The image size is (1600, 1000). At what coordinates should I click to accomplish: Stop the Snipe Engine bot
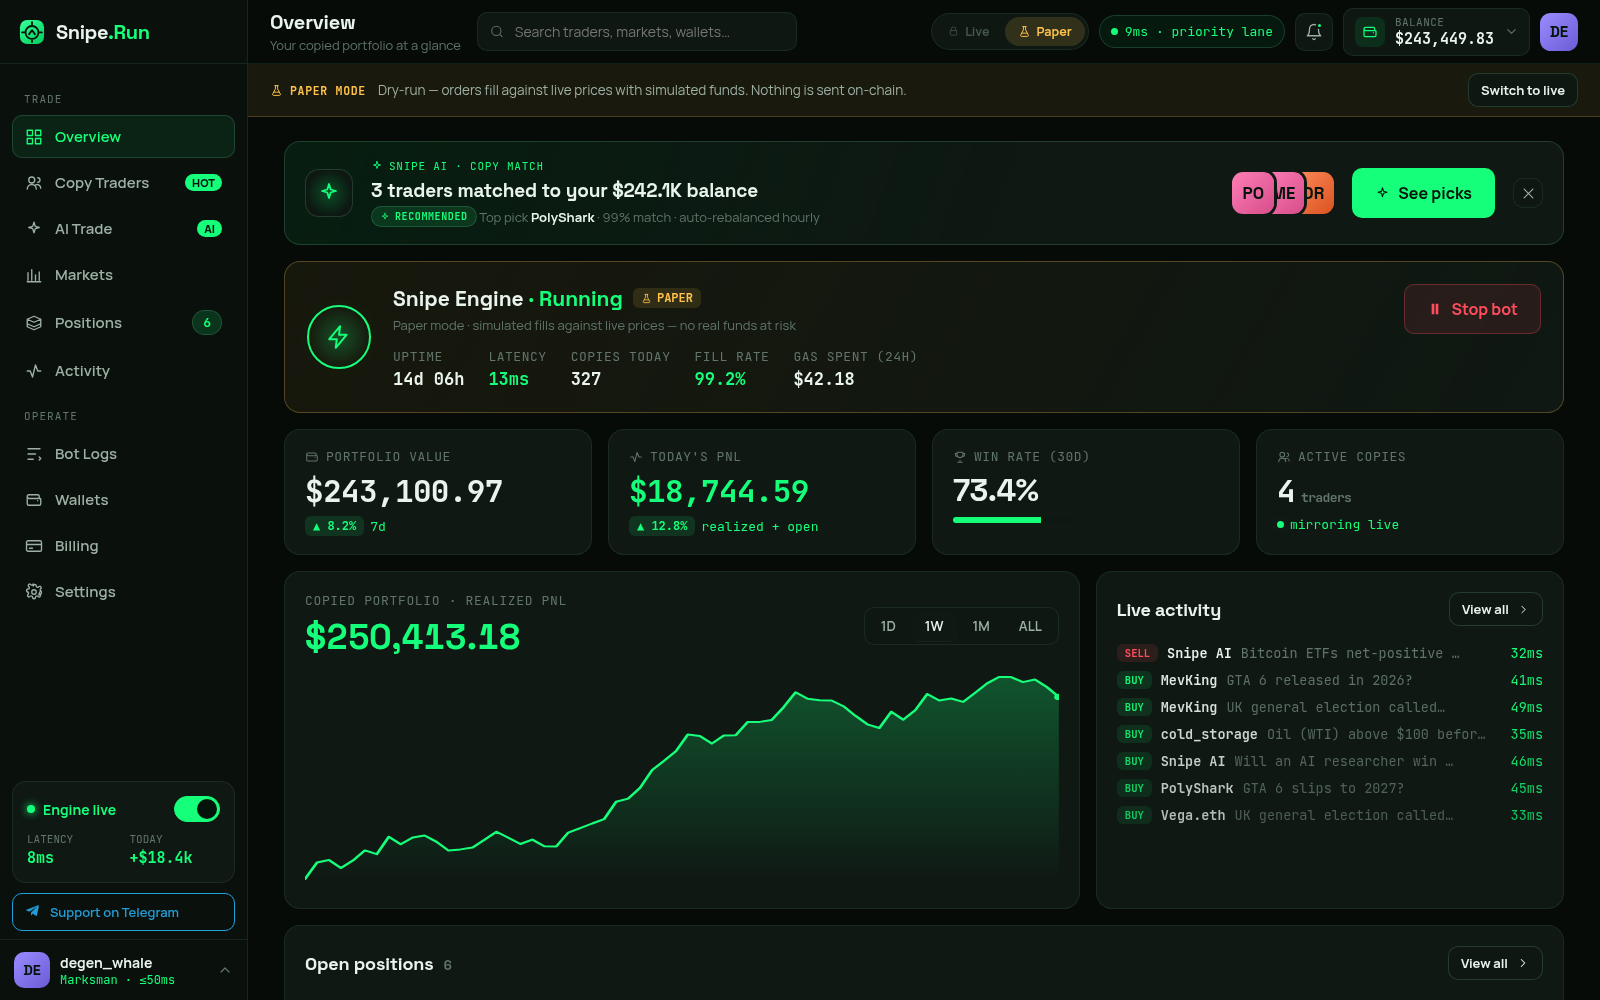coord(1472,309)
